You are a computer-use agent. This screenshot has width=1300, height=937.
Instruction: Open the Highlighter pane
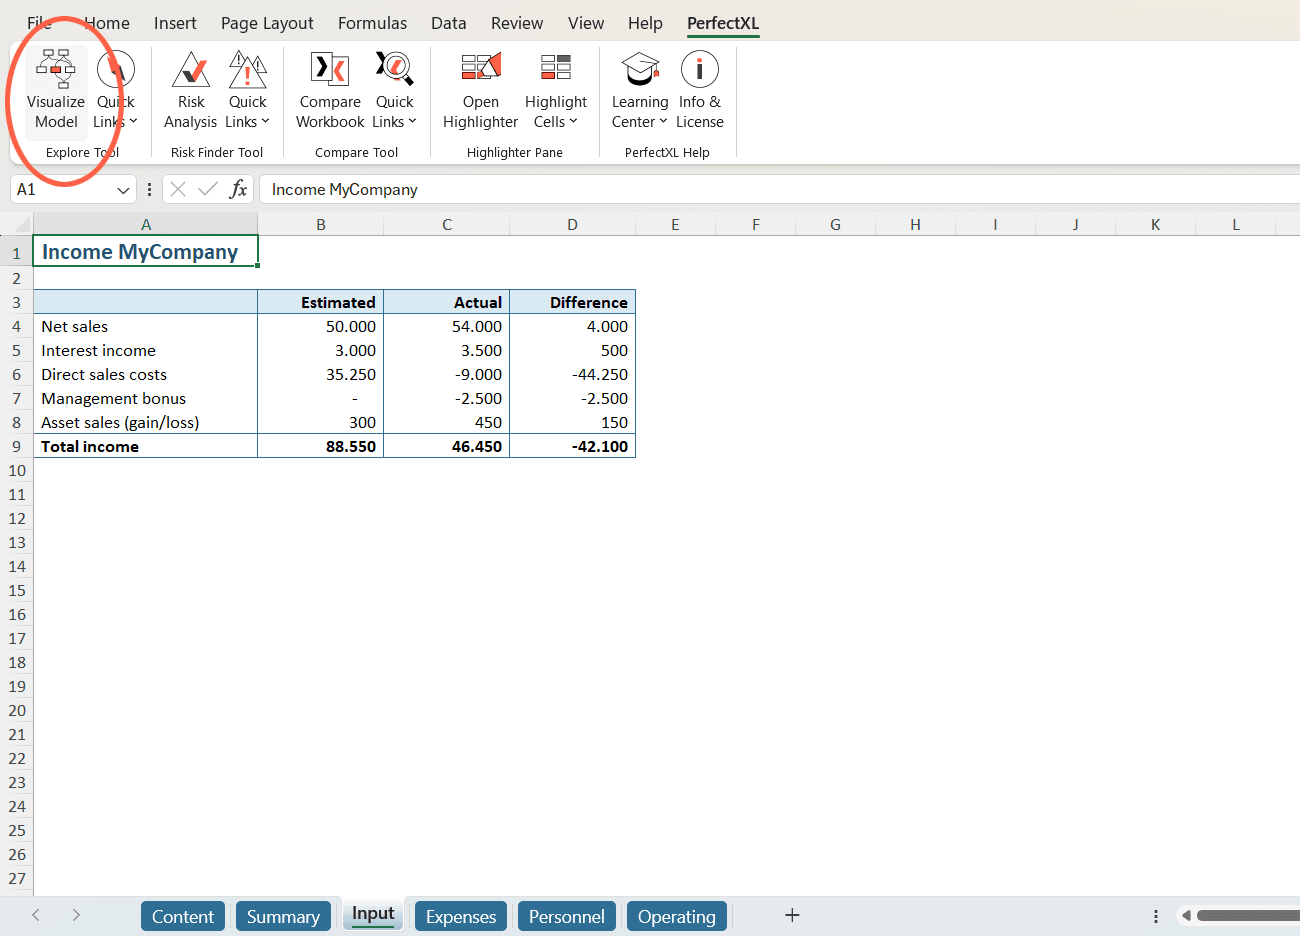(x=480, y=91)
